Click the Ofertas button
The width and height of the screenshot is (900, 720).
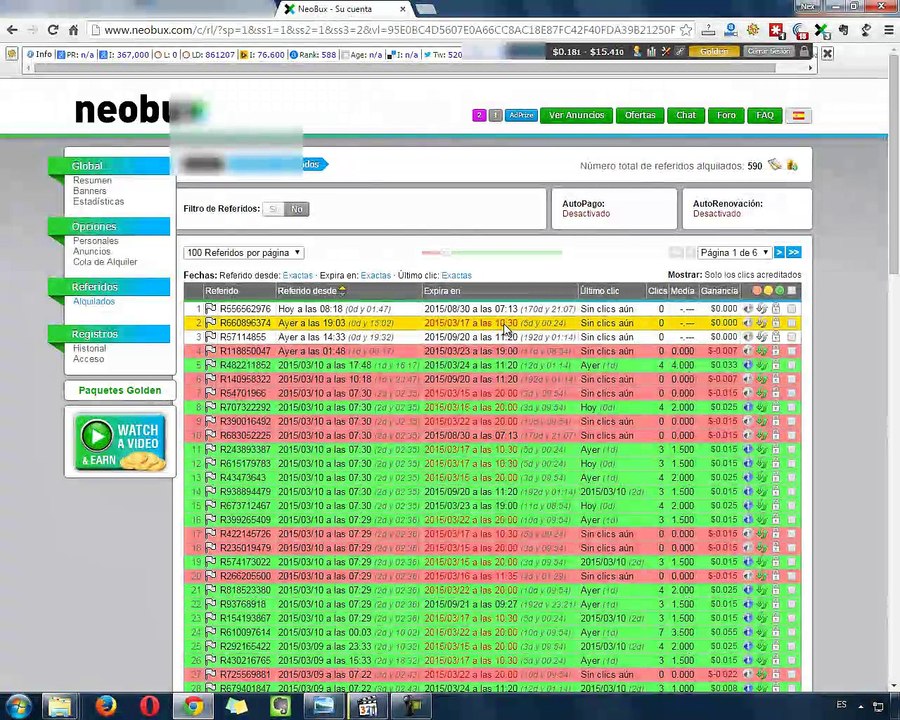pos(640,115)
